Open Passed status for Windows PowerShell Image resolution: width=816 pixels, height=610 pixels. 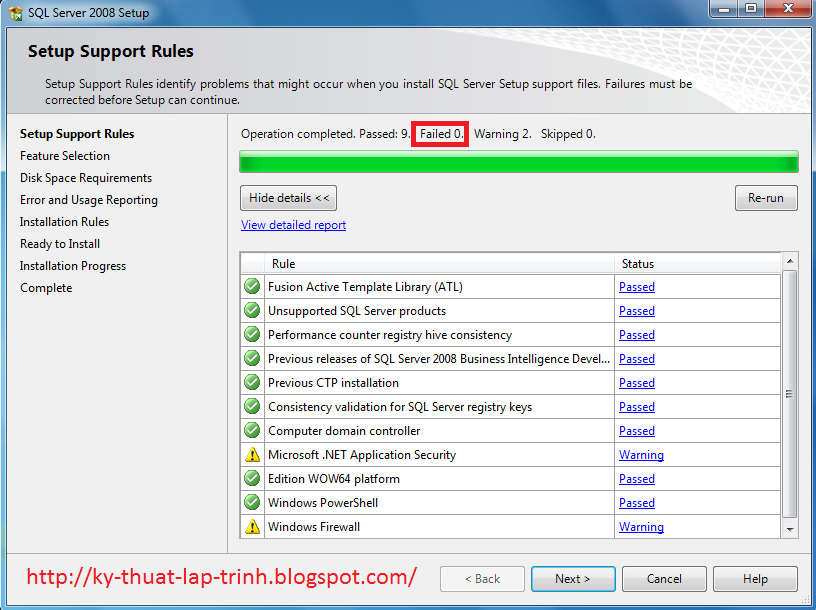(636, 502)
